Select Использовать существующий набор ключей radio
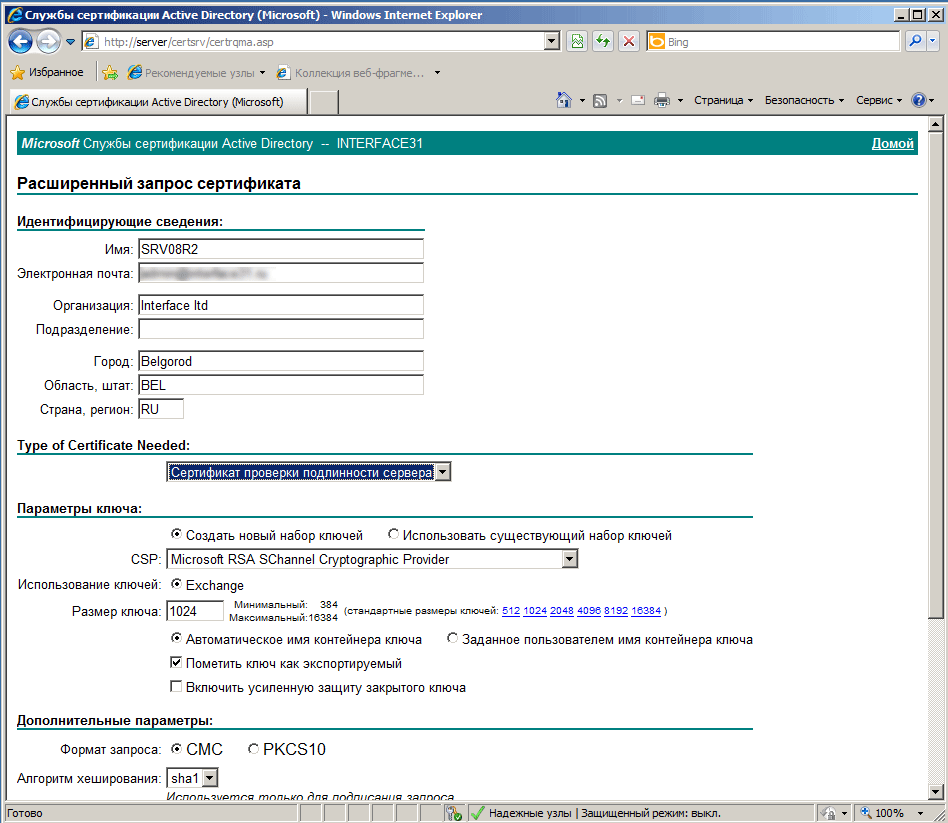Viewport: 948px width, 823px height. (x=394, y=534)
